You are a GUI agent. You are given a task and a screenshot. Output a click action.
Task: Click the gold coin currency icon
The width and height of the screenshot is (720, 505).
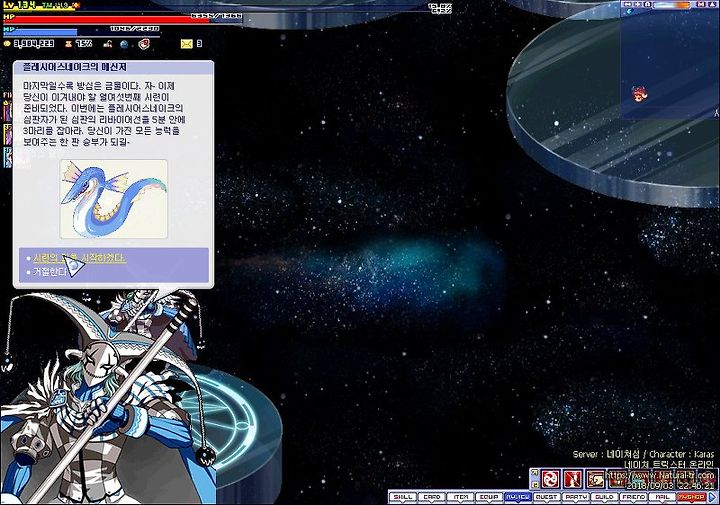[7, 44]
